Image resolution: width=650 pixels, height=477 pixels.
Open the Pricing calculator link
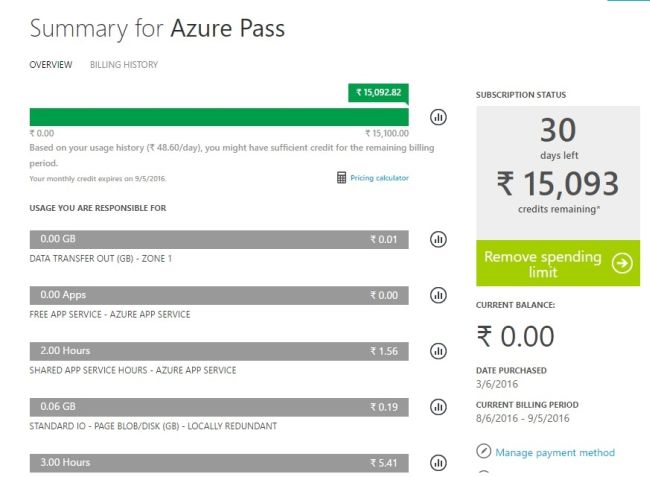(x=379, y=178)
